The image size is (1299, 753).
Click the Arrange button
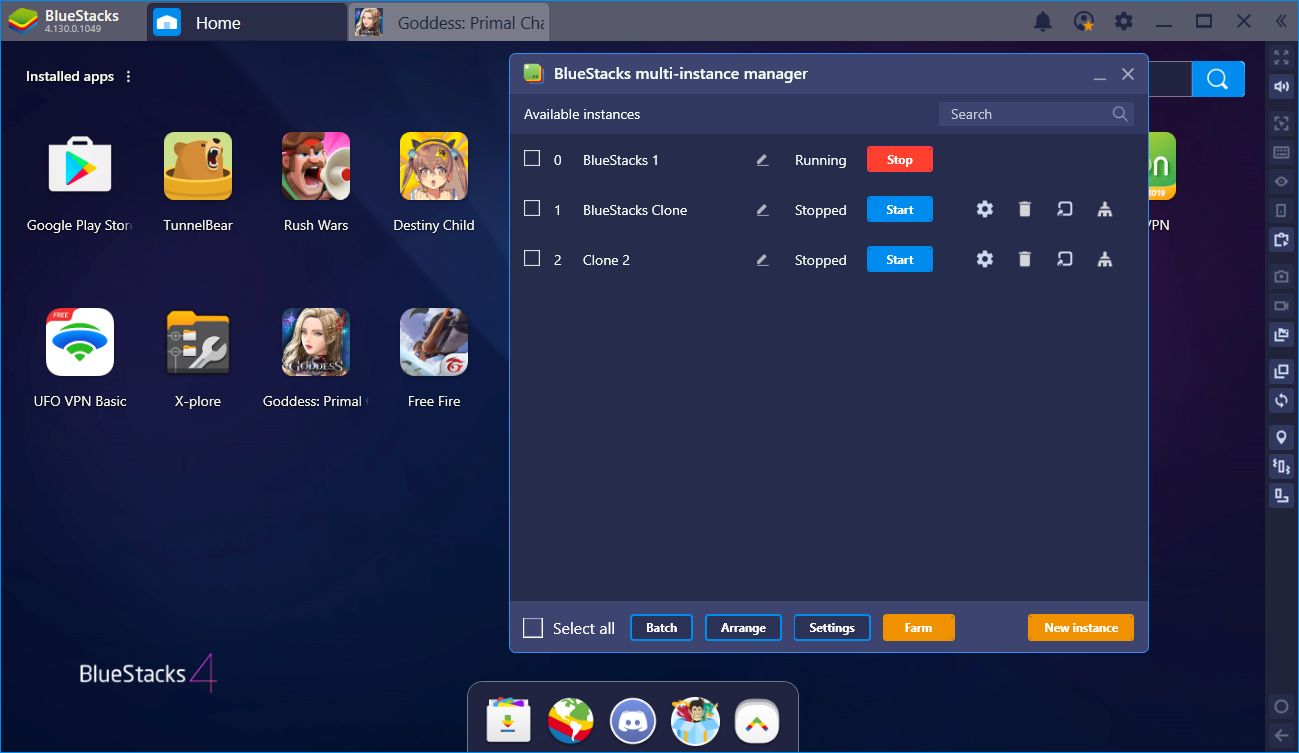point(743,627)
